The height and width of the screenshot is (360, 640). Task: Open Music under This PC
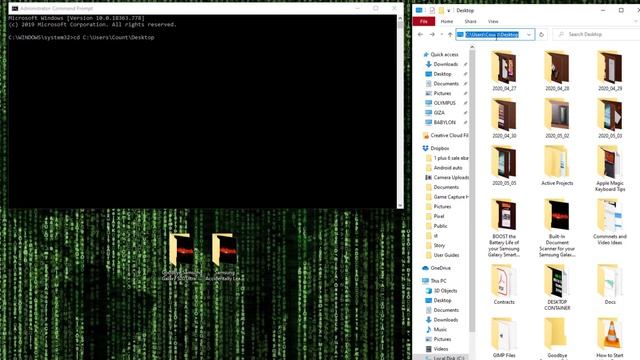[440, 329]
